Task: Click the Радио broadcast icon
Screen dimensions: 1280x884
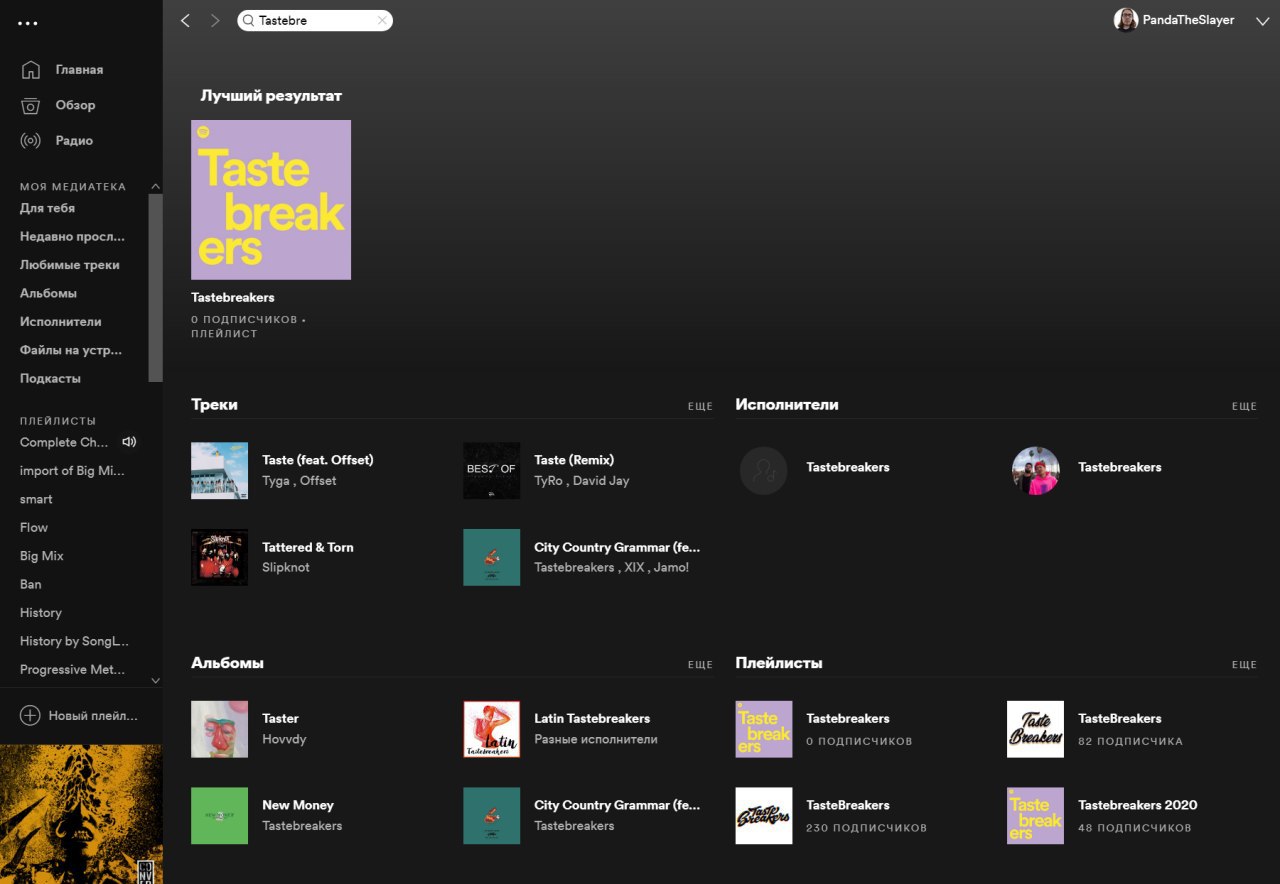Action: (31, 141)
